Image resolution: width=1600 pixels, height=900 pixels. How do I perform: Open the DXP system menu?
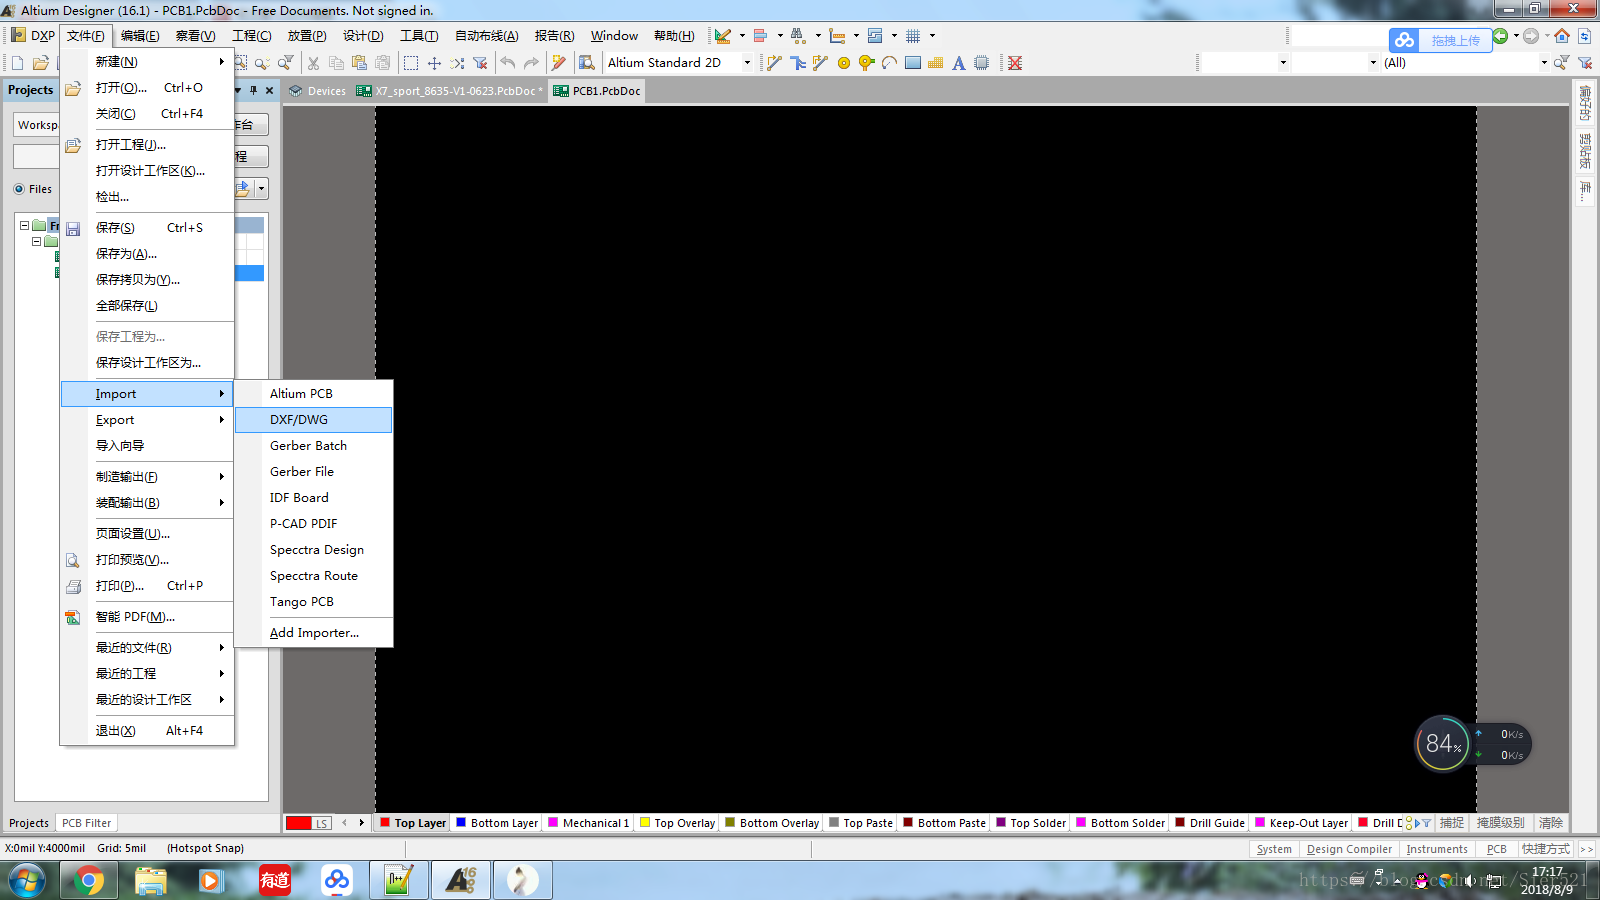coord(33,36)
